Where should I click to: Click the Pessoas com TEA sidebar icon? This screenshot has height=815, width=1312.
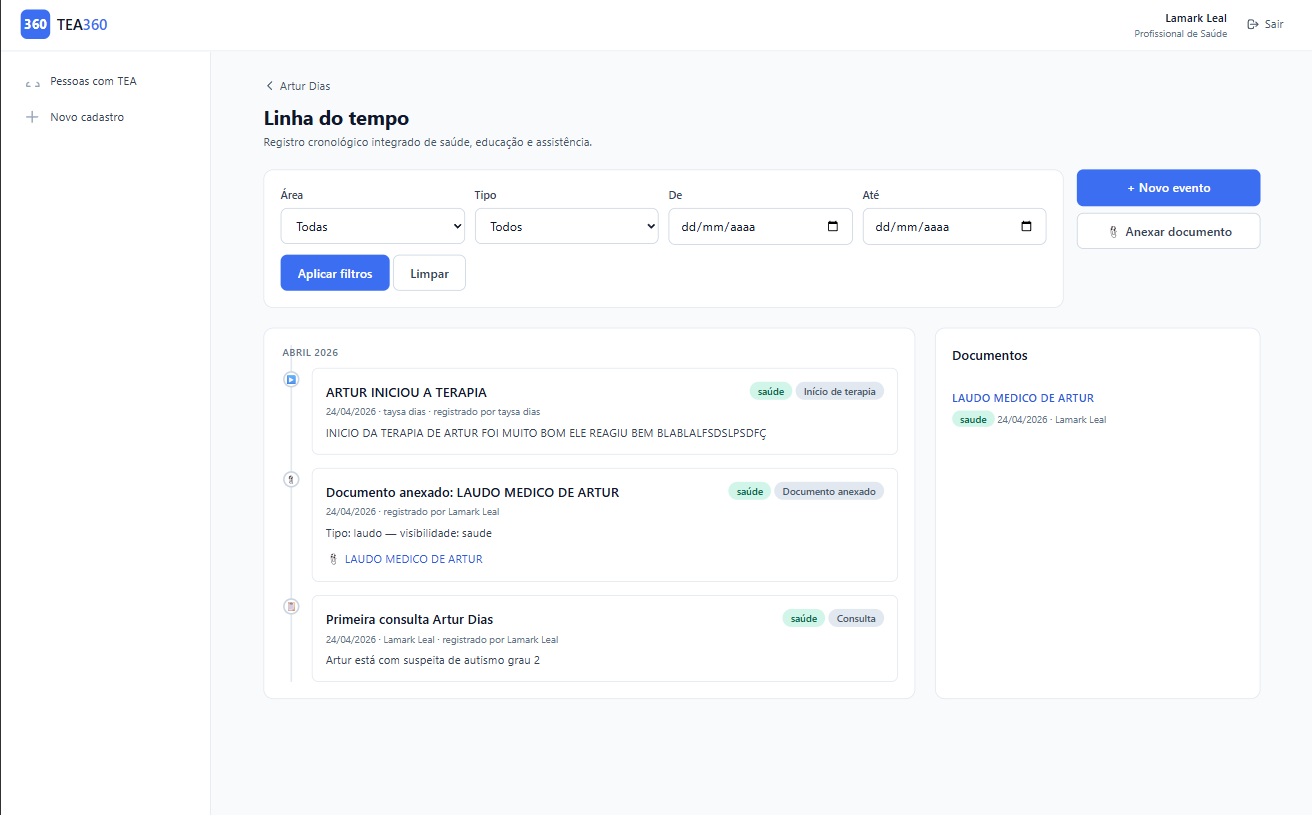coord(32,82)
